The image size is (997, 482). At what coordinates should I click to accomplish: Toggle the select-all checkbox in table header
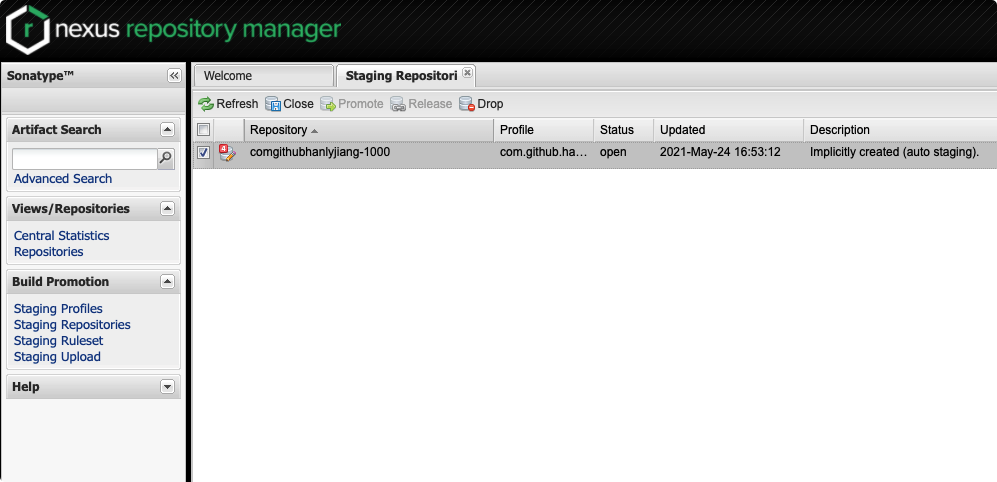point(203,130)
